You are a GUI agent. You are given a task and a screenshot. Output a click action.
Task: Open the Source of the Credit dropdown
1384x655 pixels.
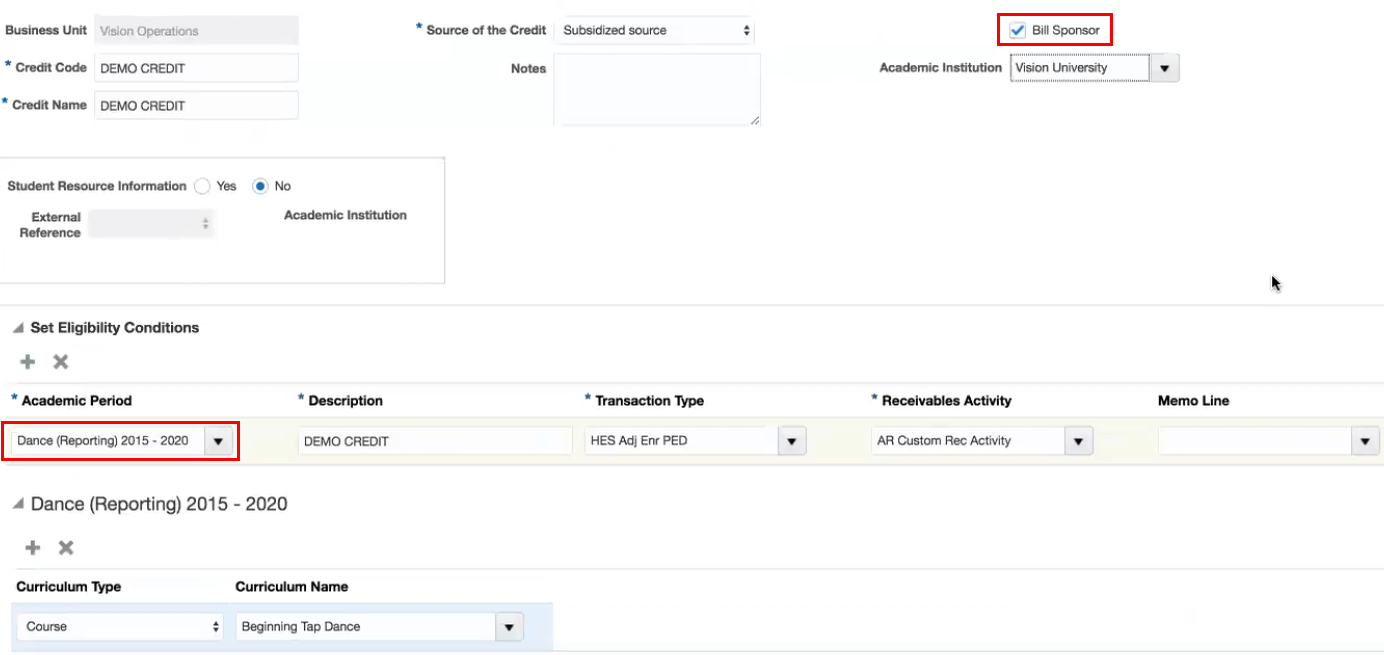tap(655, 31)
